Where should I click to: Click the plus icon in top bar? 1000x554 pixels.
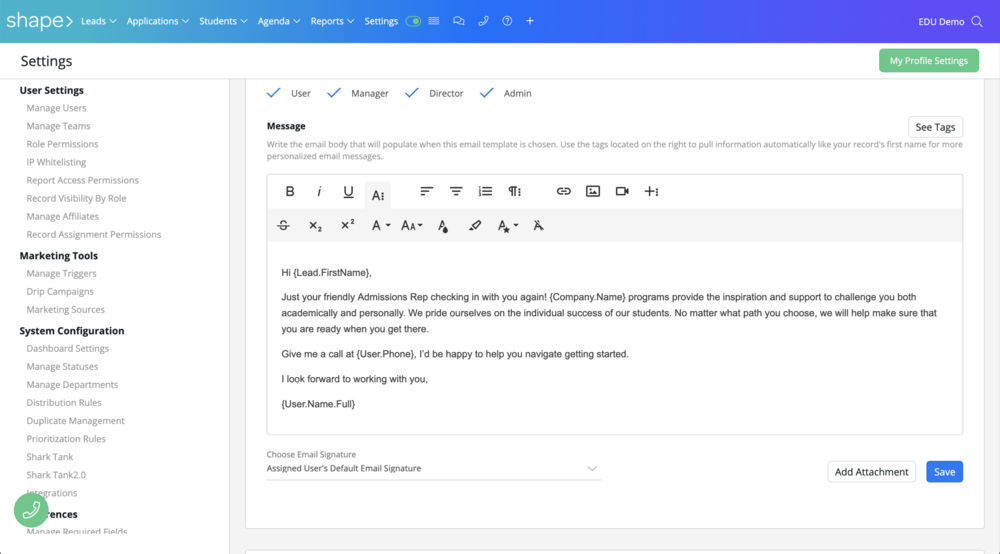click(x=529, y=21)
